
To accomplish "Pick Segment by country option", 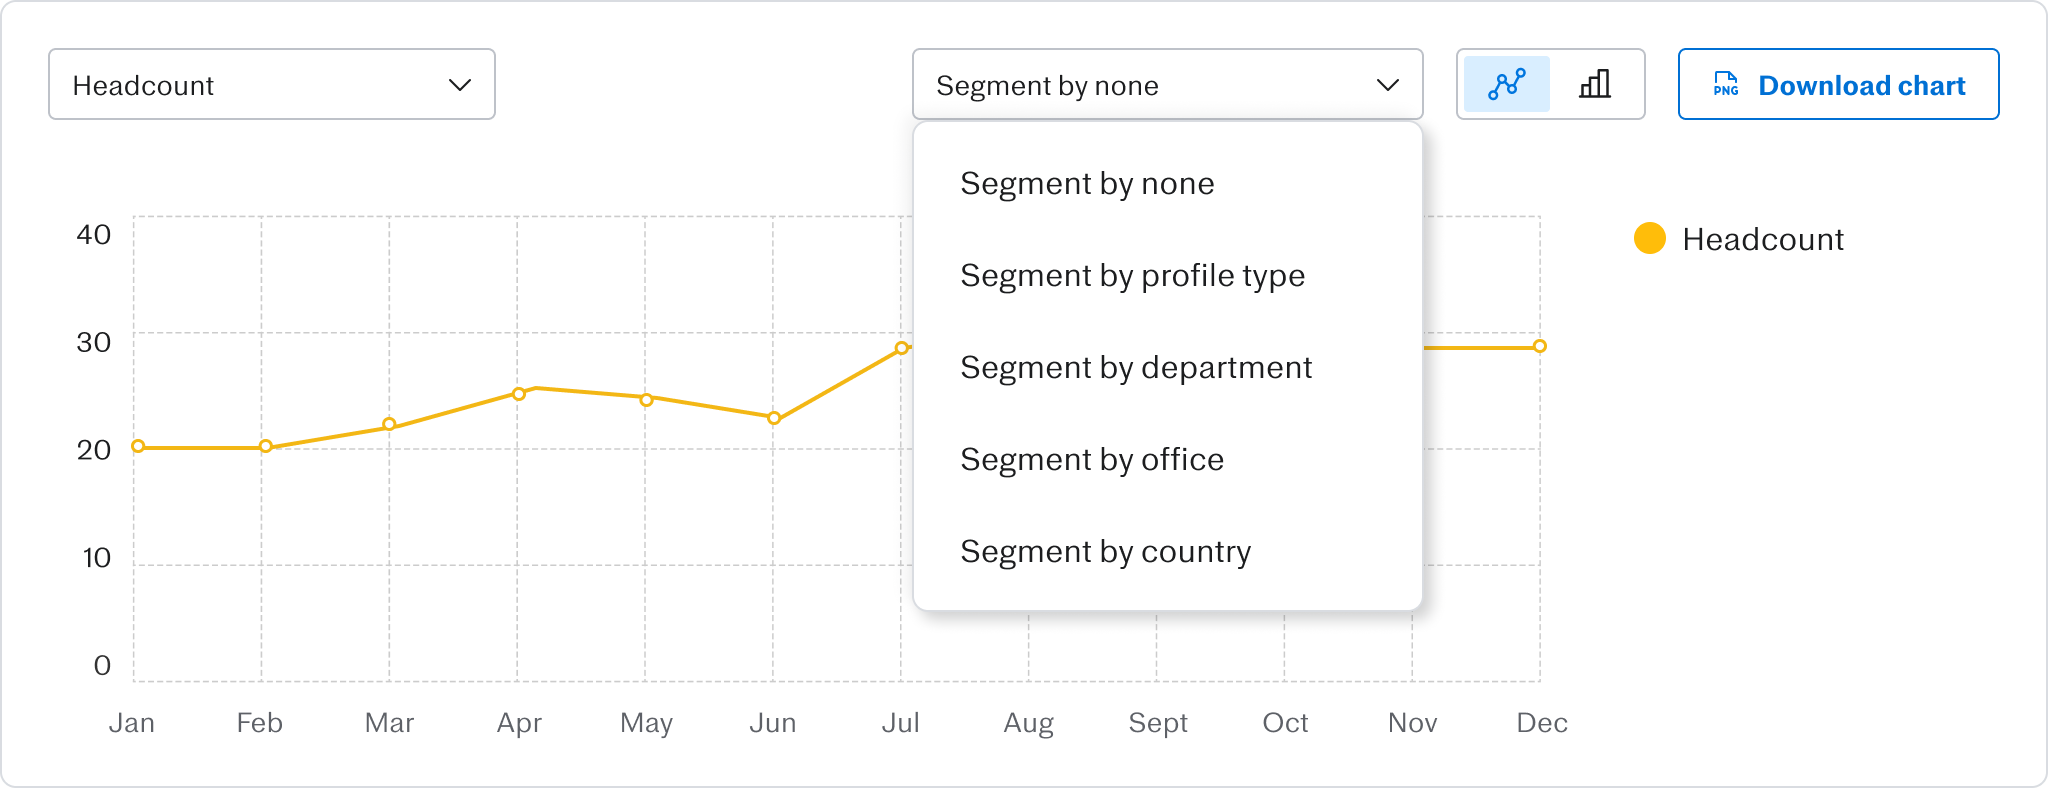I will coord(1105,552).
